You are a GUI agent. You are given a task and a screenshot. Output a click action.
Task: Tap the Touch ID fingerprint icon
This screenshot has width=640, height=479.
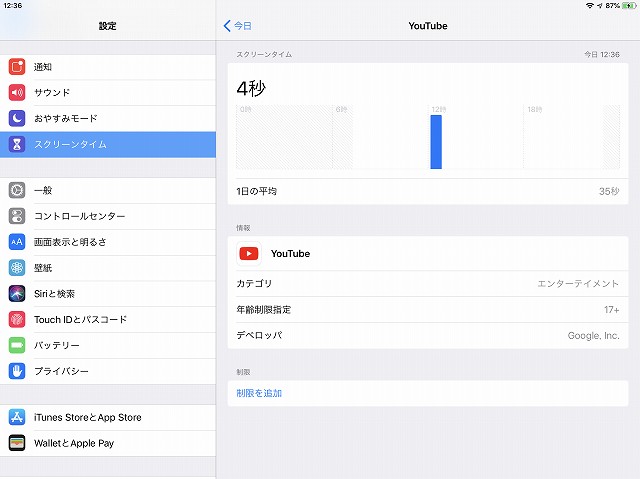[x=17, y=319]
